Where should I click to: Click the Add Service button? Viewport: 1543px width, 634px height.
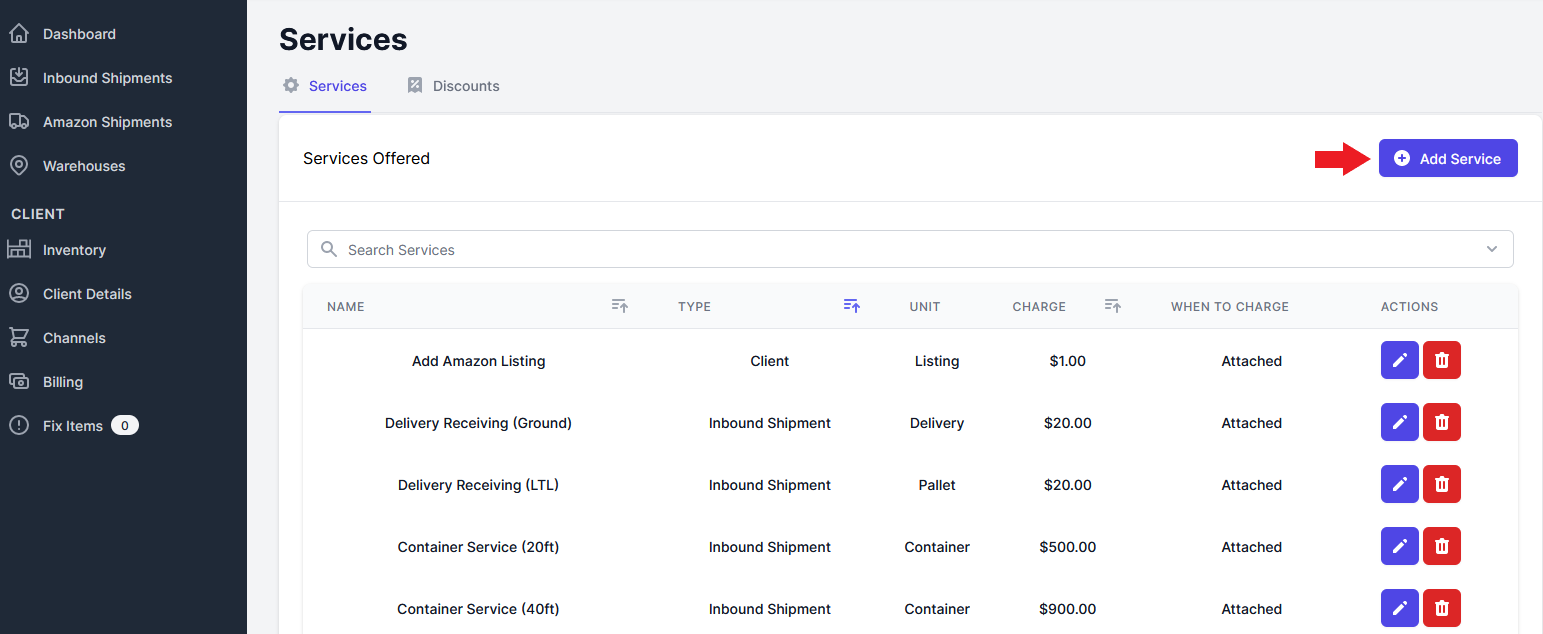tap(1448, 158)
